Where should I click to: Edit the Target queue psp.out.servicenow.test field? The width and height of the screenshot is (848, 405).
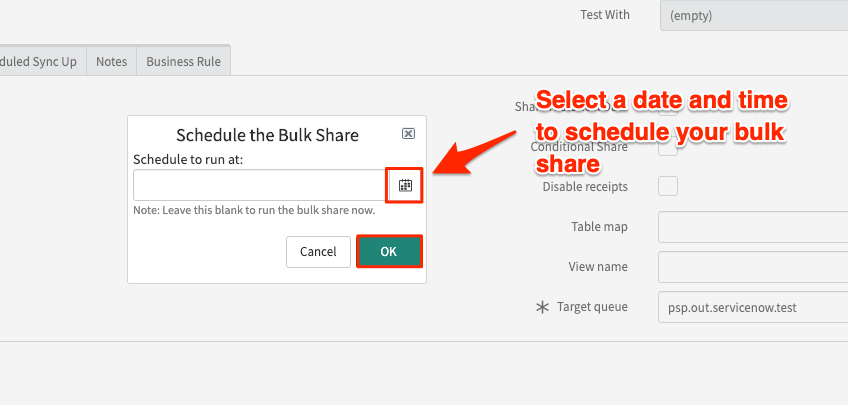(753, 307)
